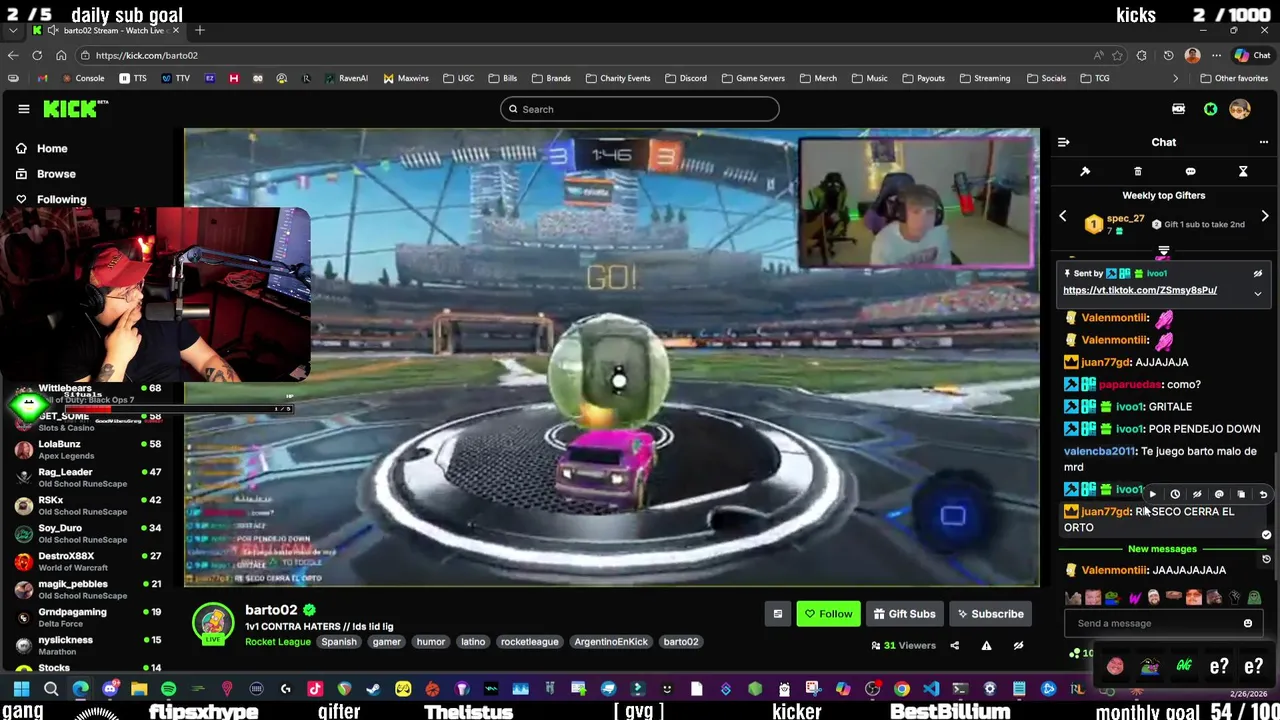Image resolution: width=1280 pixels, height=720 pixels.
Task: Click the Follow button
Action: tap(829, 614)
